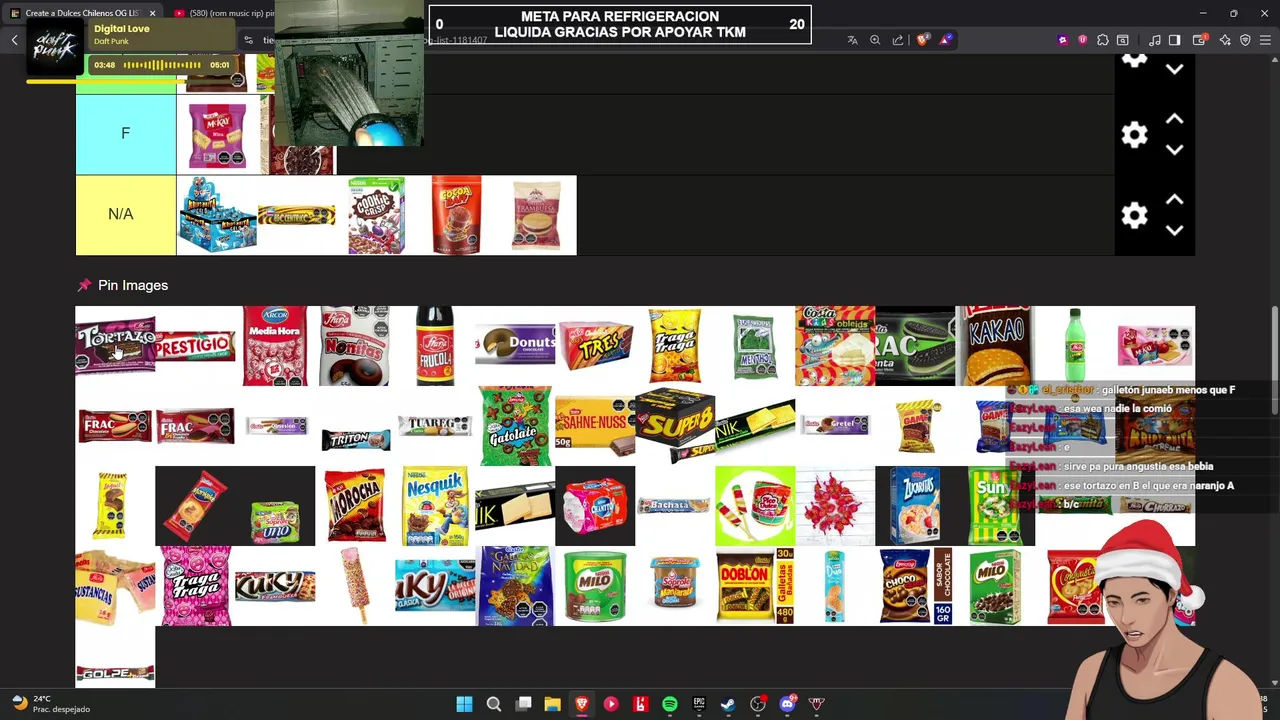Toggle the browser sidebar panel
The height and width of the screenshot is (720, 1280).
[1175, 40]
